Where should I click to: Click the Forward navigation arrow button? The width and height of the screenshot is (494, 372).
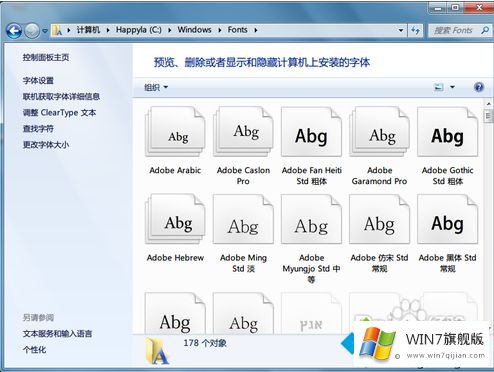click(x=32, y=31)
